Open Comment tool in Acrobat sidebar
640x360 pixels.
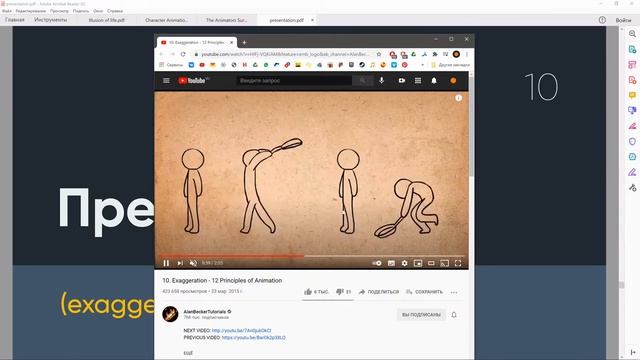[632, 95]
